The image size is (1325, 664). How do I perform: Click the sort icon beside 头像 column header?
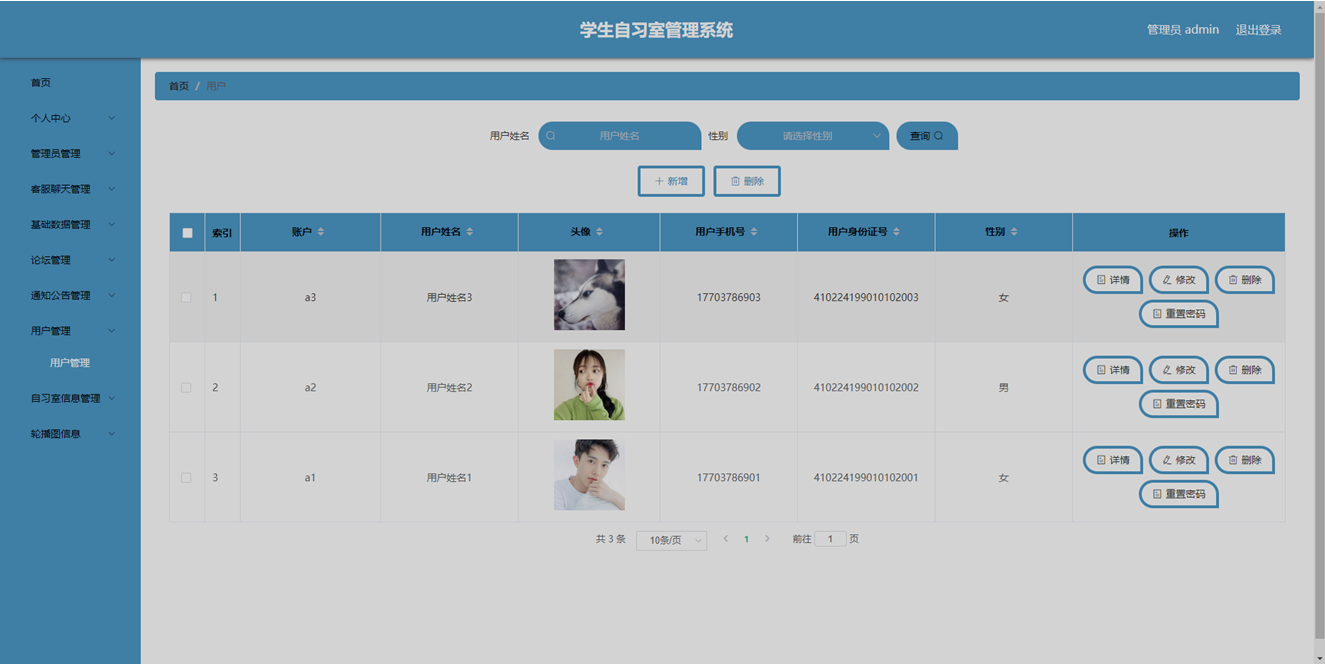click(x=600, y=232)
